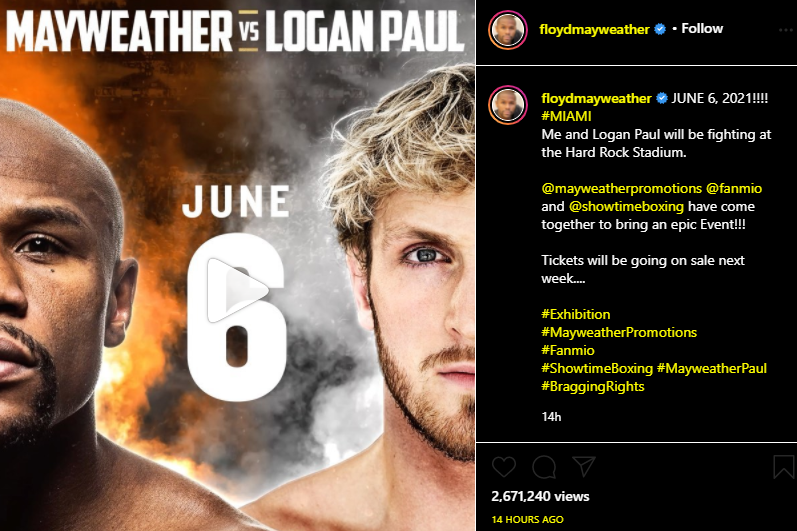Open #BraggingRights hashtag
This screenshot has height=531, width=797.
pyautogui.click(x=593, y=386)
